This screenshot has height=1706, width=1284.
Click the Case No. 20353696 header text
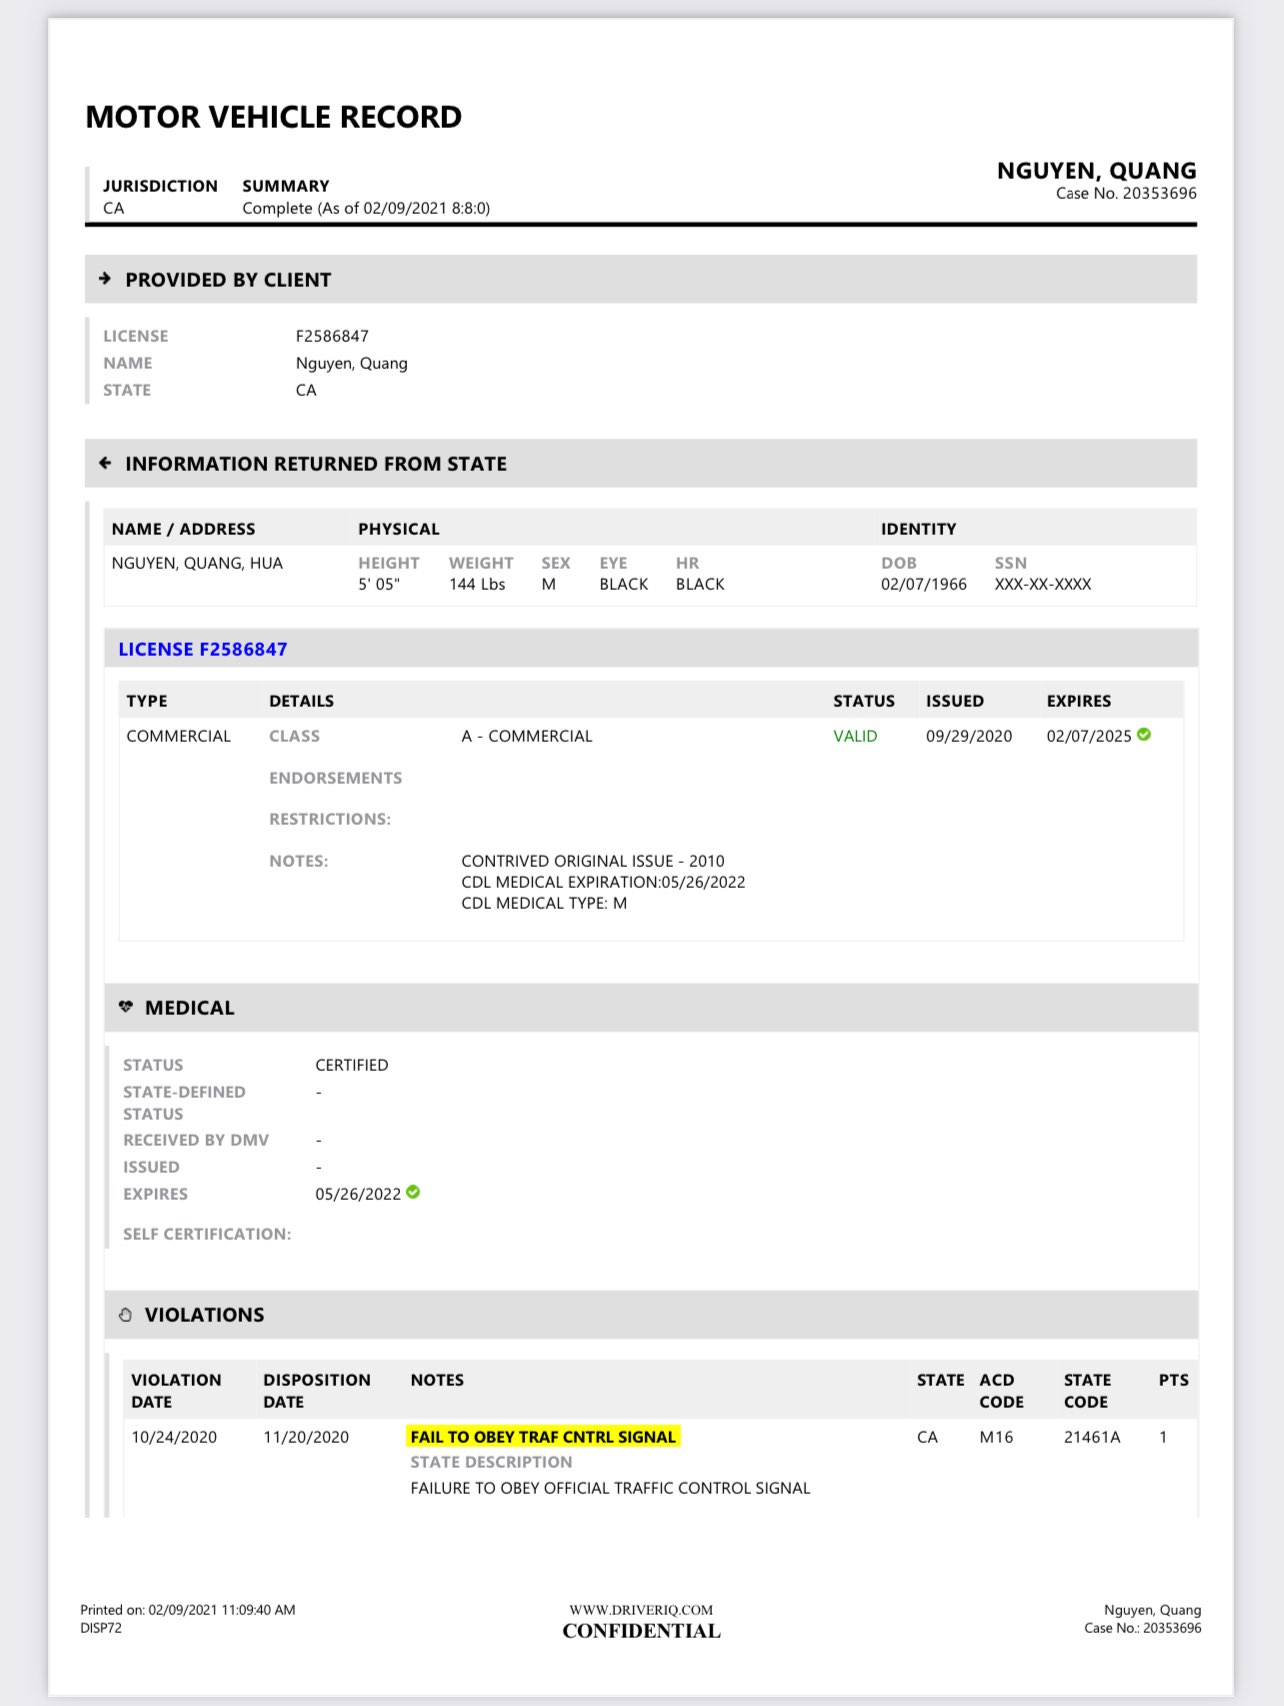tap(1126, 193)
